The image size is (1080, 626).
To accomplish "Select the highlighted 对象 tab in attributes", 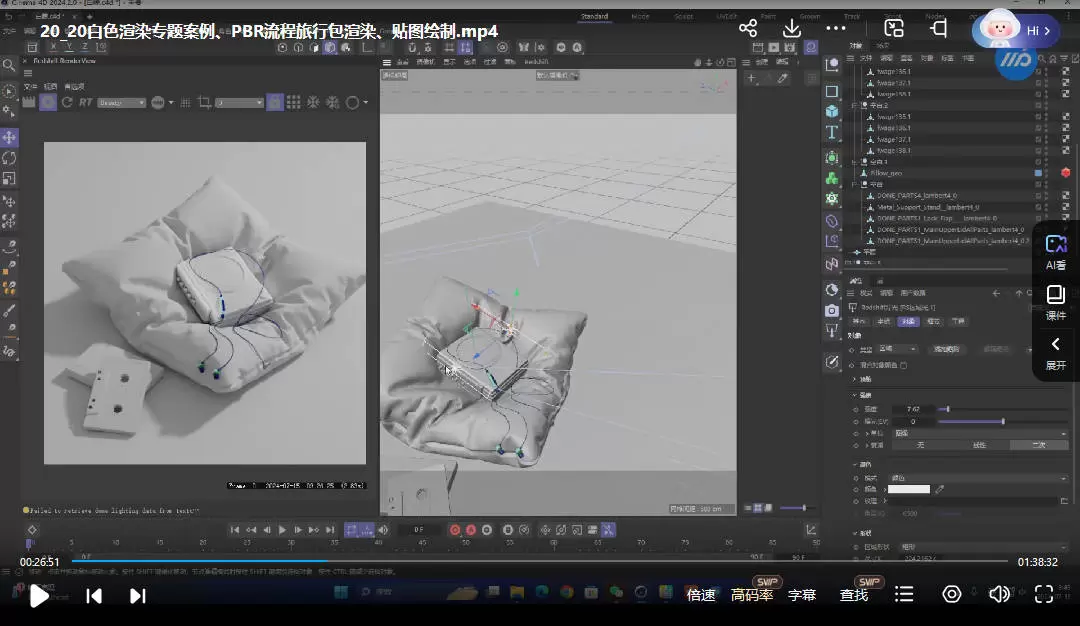I will (x=908, y=322).
